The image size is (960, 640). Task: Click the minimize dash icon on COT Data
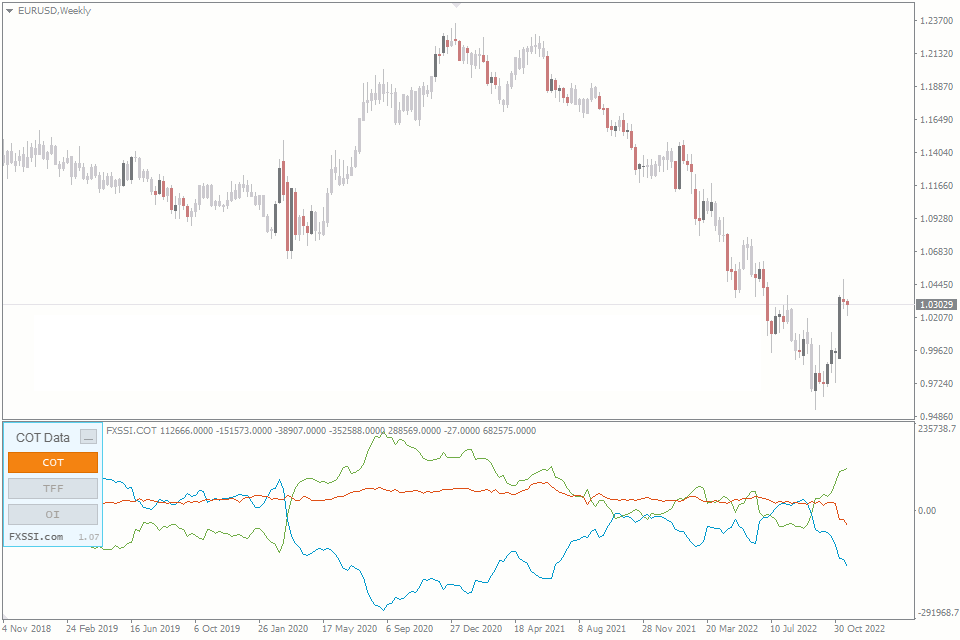click(x=91, y=437)
